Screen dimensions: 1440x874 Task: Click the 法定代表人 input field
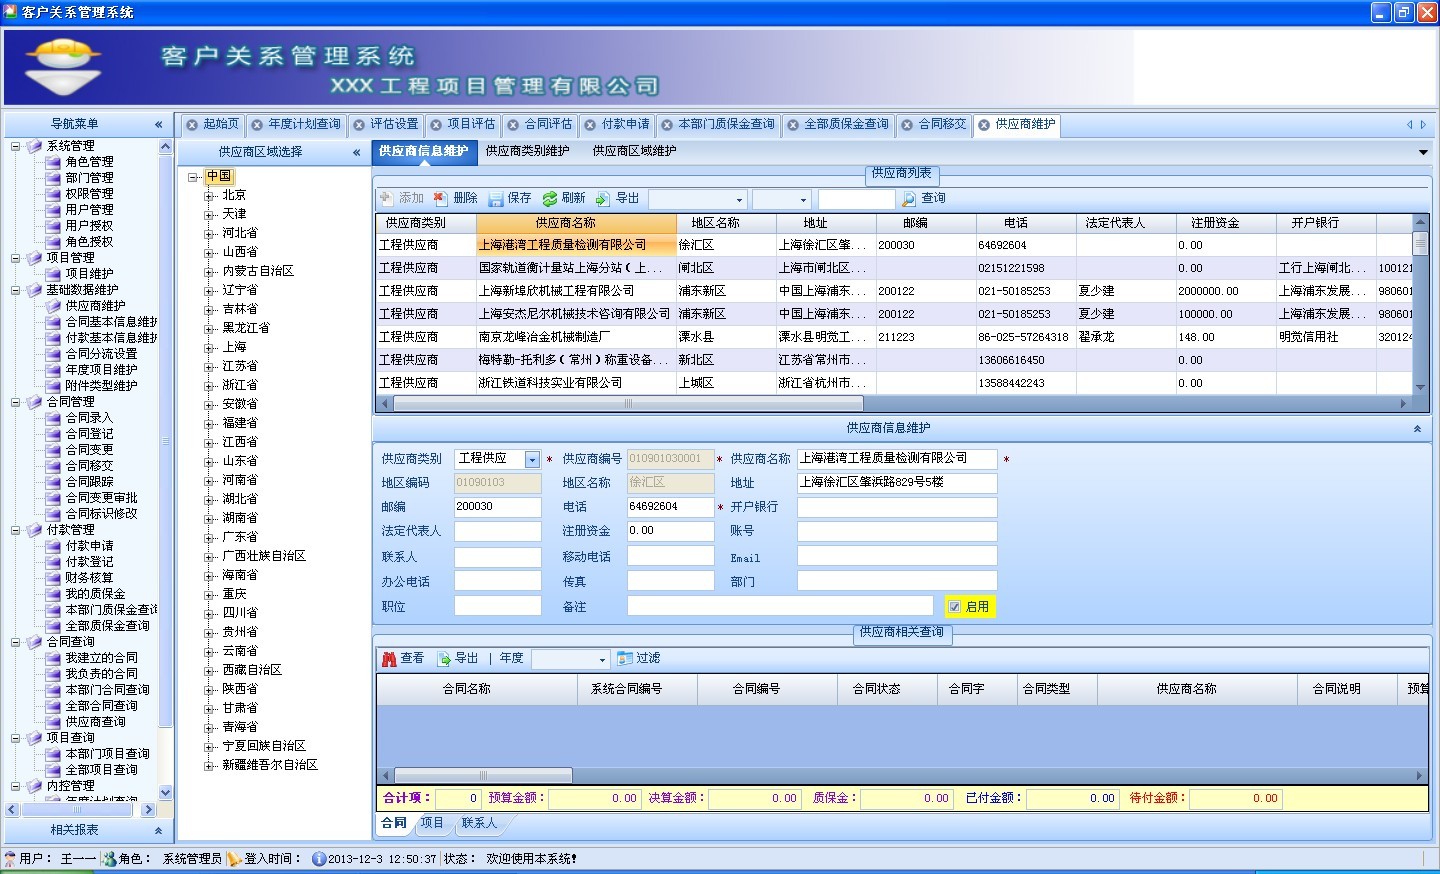point(497,531)
